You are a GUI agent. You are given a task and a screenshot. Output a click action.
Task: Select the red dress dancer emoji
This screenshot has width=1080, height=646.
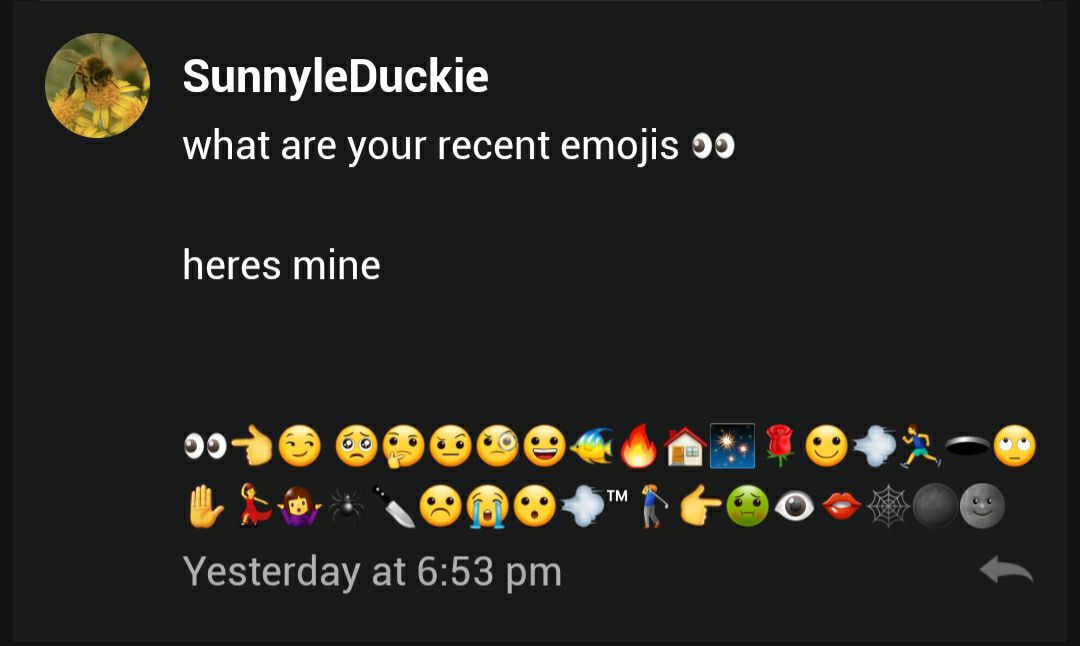252,506
